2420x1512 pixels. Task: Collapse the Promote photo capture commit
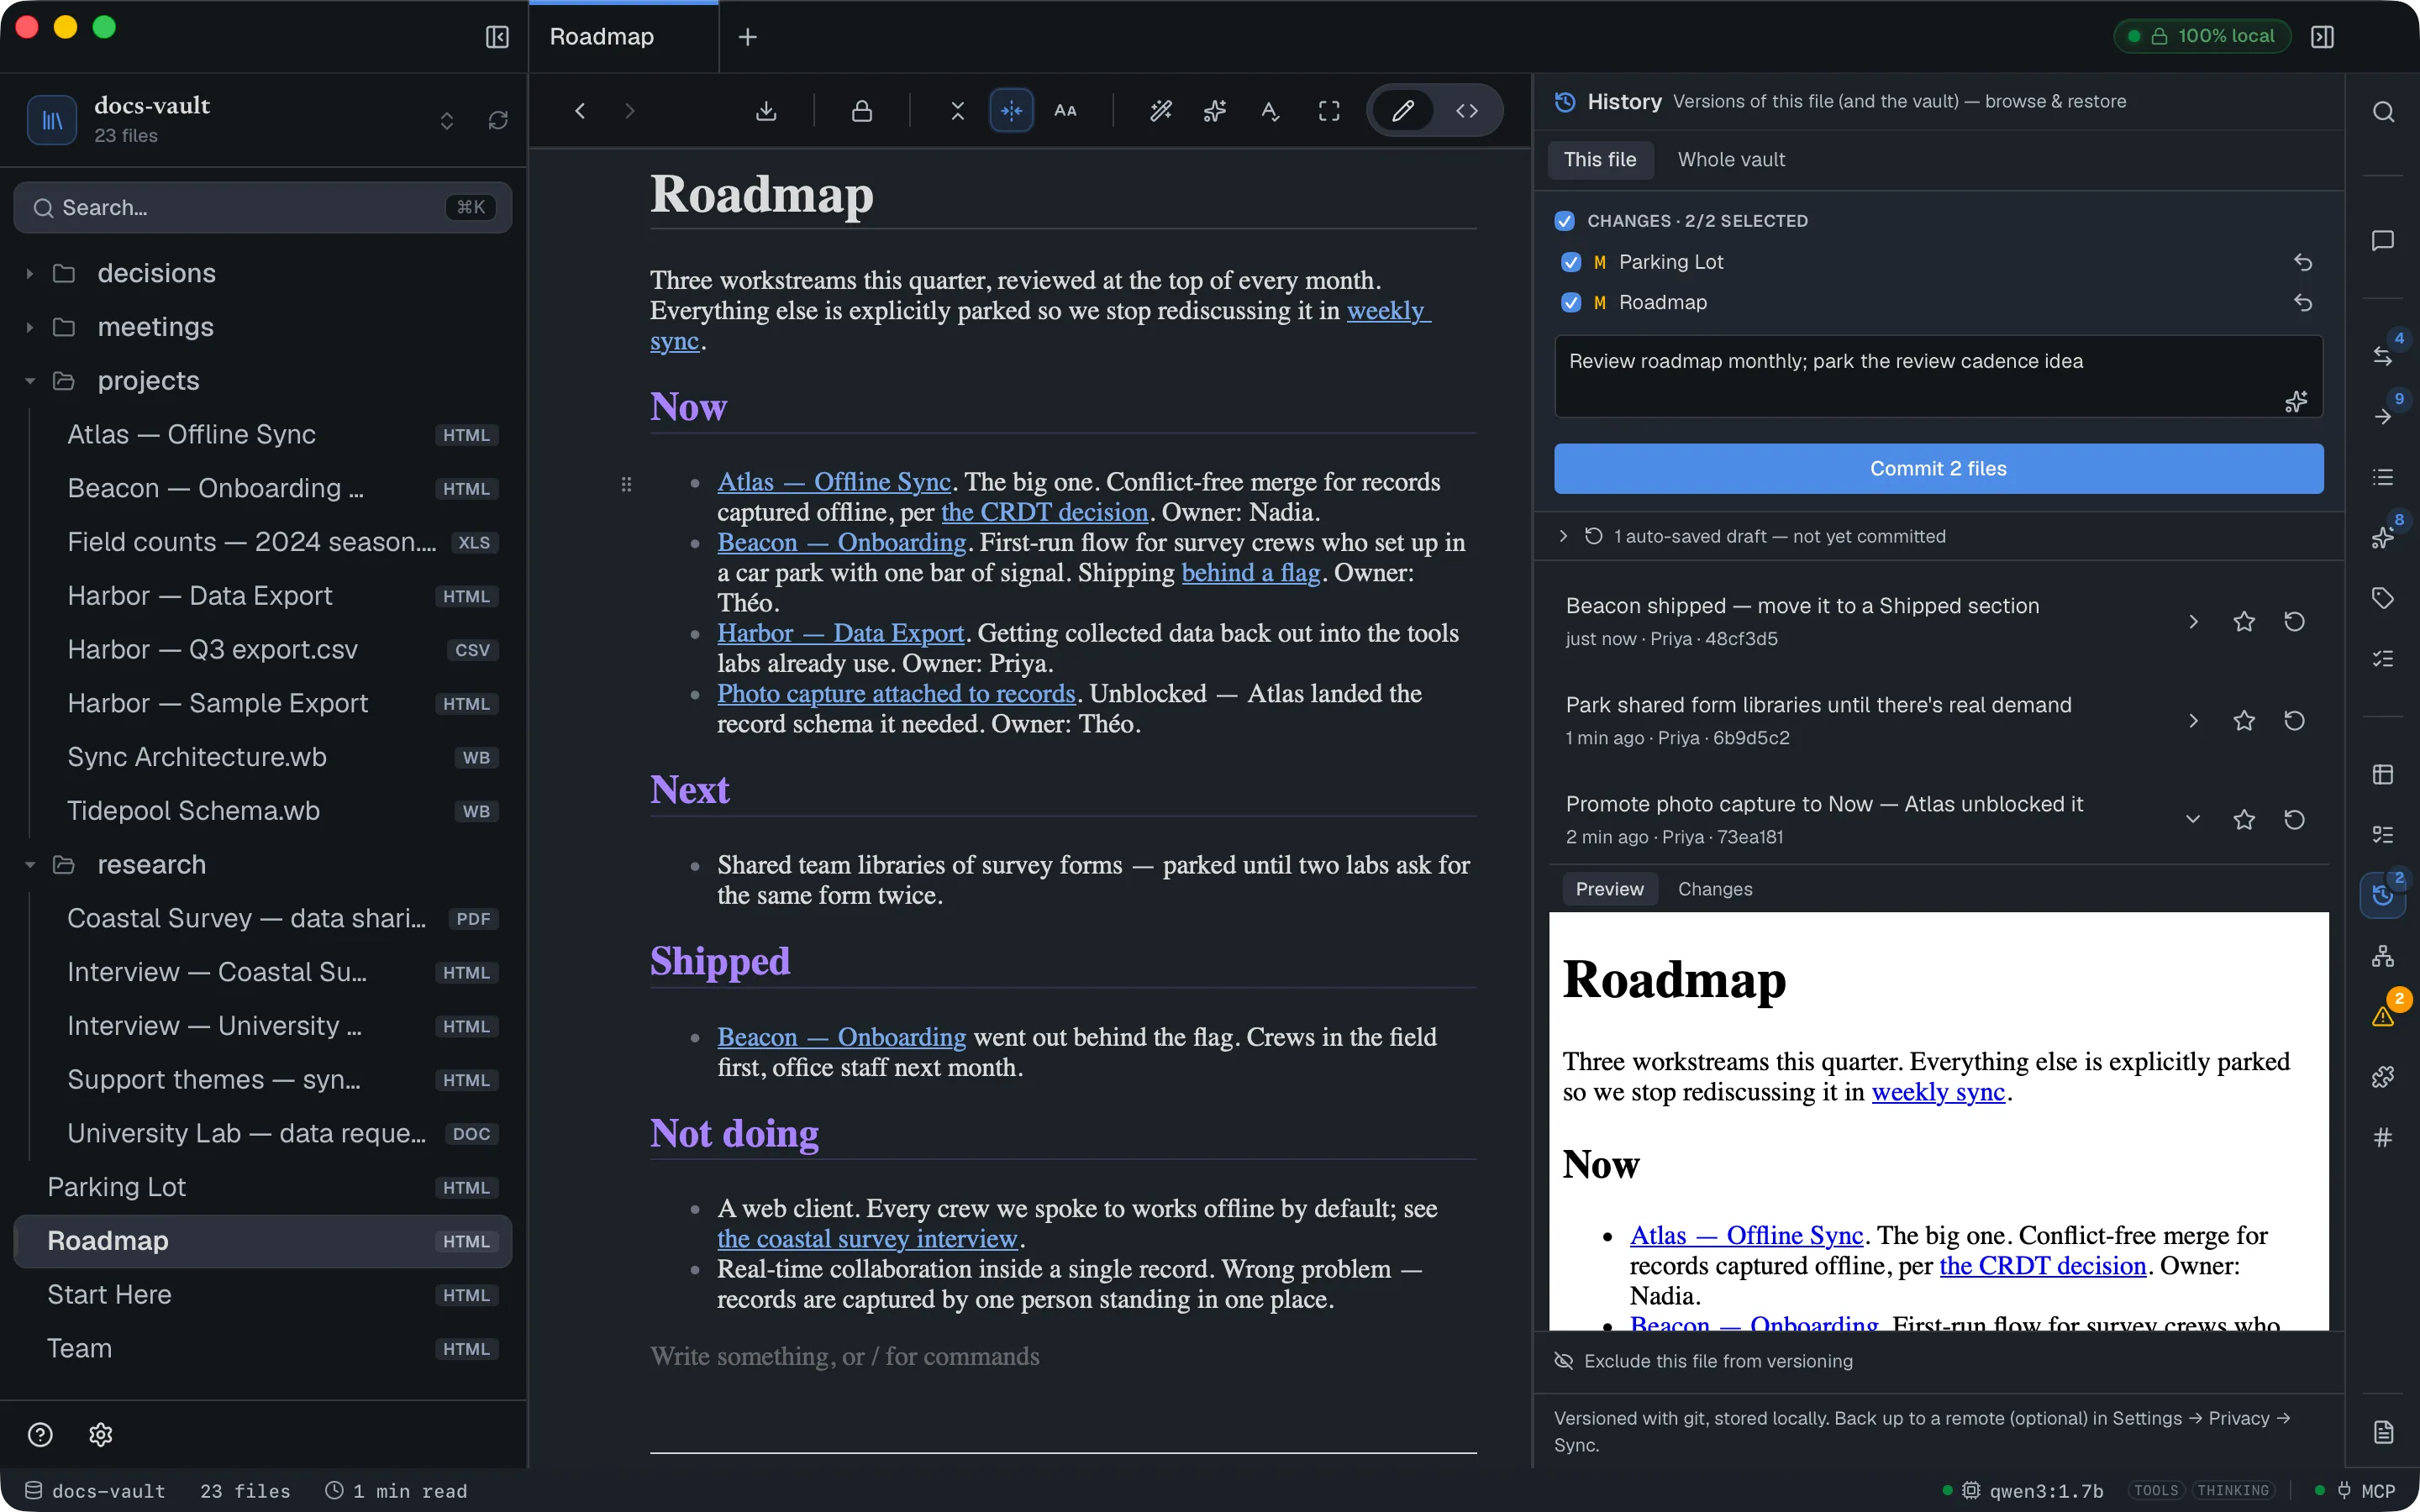pos(2193,820)
